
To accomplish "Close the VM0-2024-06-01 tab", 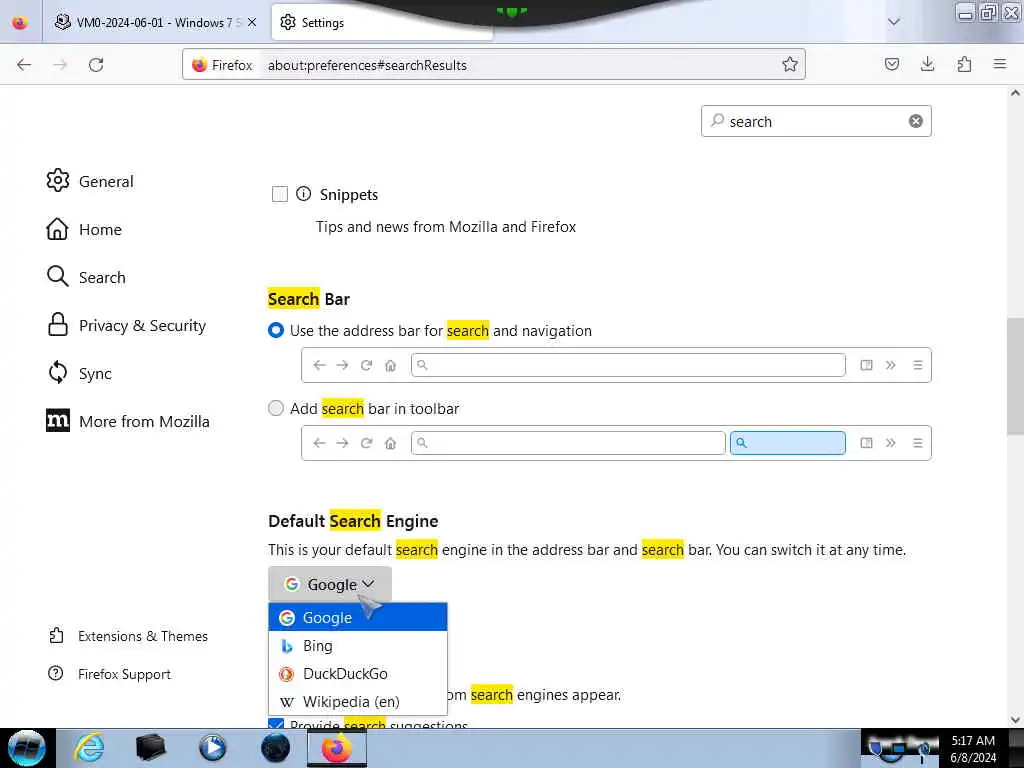I will (252, 22).
